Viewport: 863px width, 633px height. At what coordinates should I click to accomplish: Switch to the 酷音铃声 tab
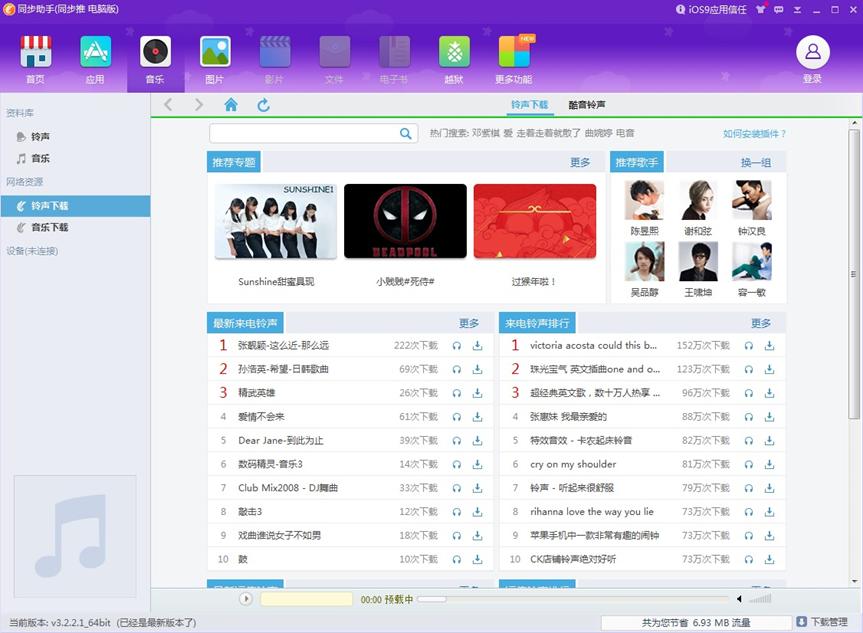click(x=587, y=105)
